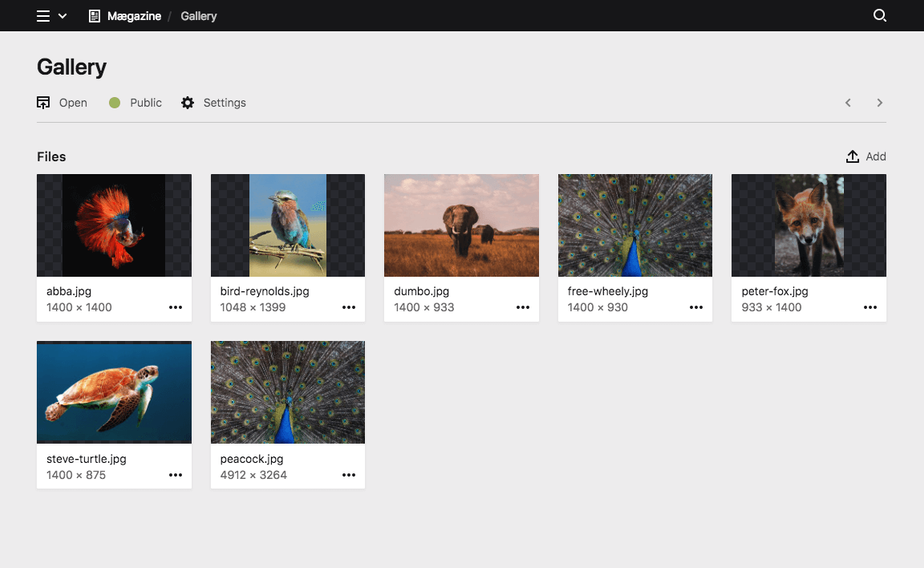Open the free-wheely.jpg peacock thumbnail
The height and width of the screenshot is (568, 924).
coord(635,225)
